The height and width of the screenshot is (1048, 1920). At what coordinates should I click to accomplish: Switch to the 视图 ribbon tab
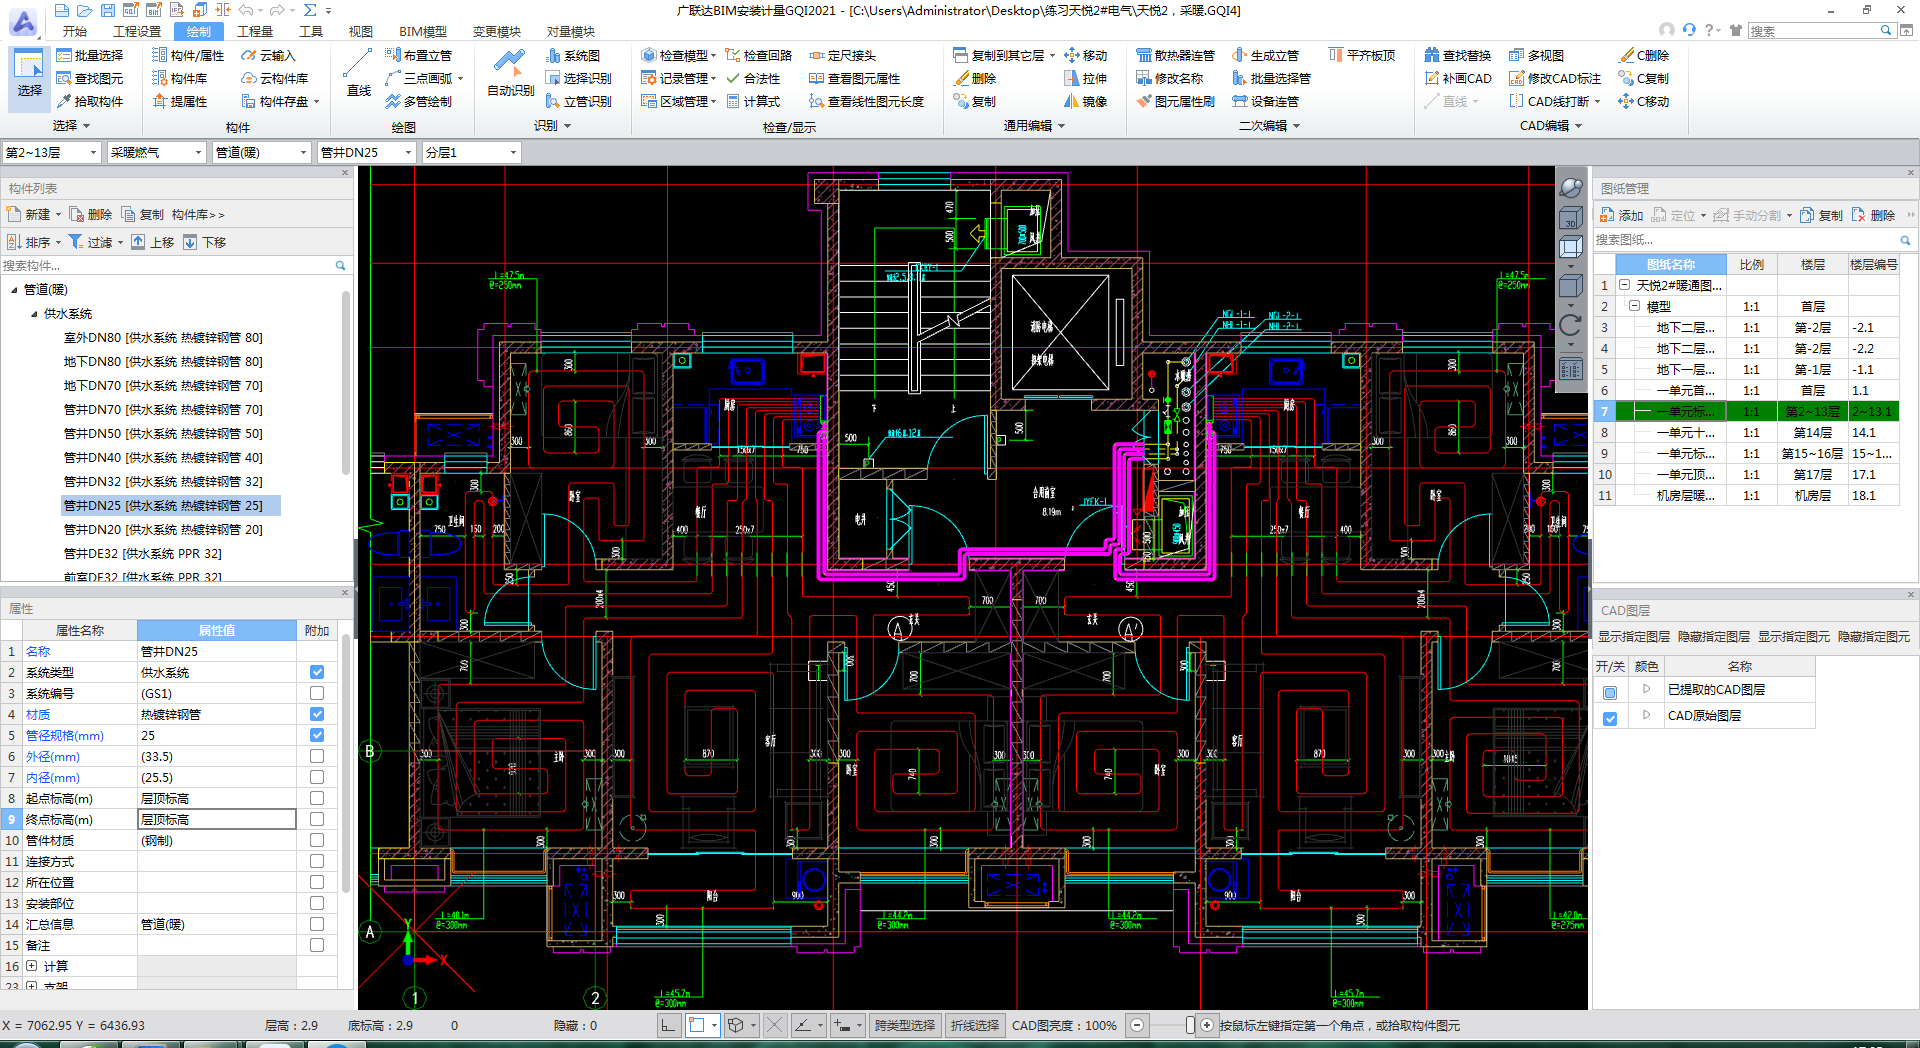(x=361, y=32)
